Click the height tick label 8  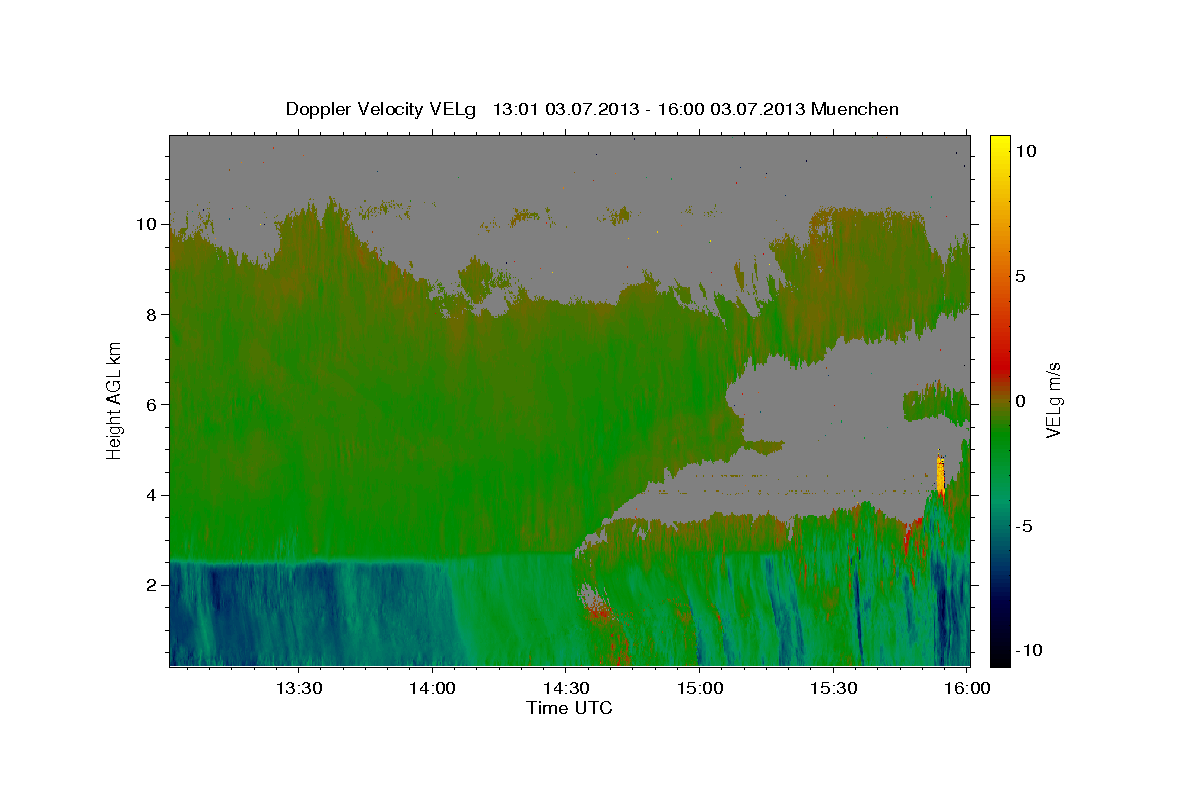click(x=152, y=314)
